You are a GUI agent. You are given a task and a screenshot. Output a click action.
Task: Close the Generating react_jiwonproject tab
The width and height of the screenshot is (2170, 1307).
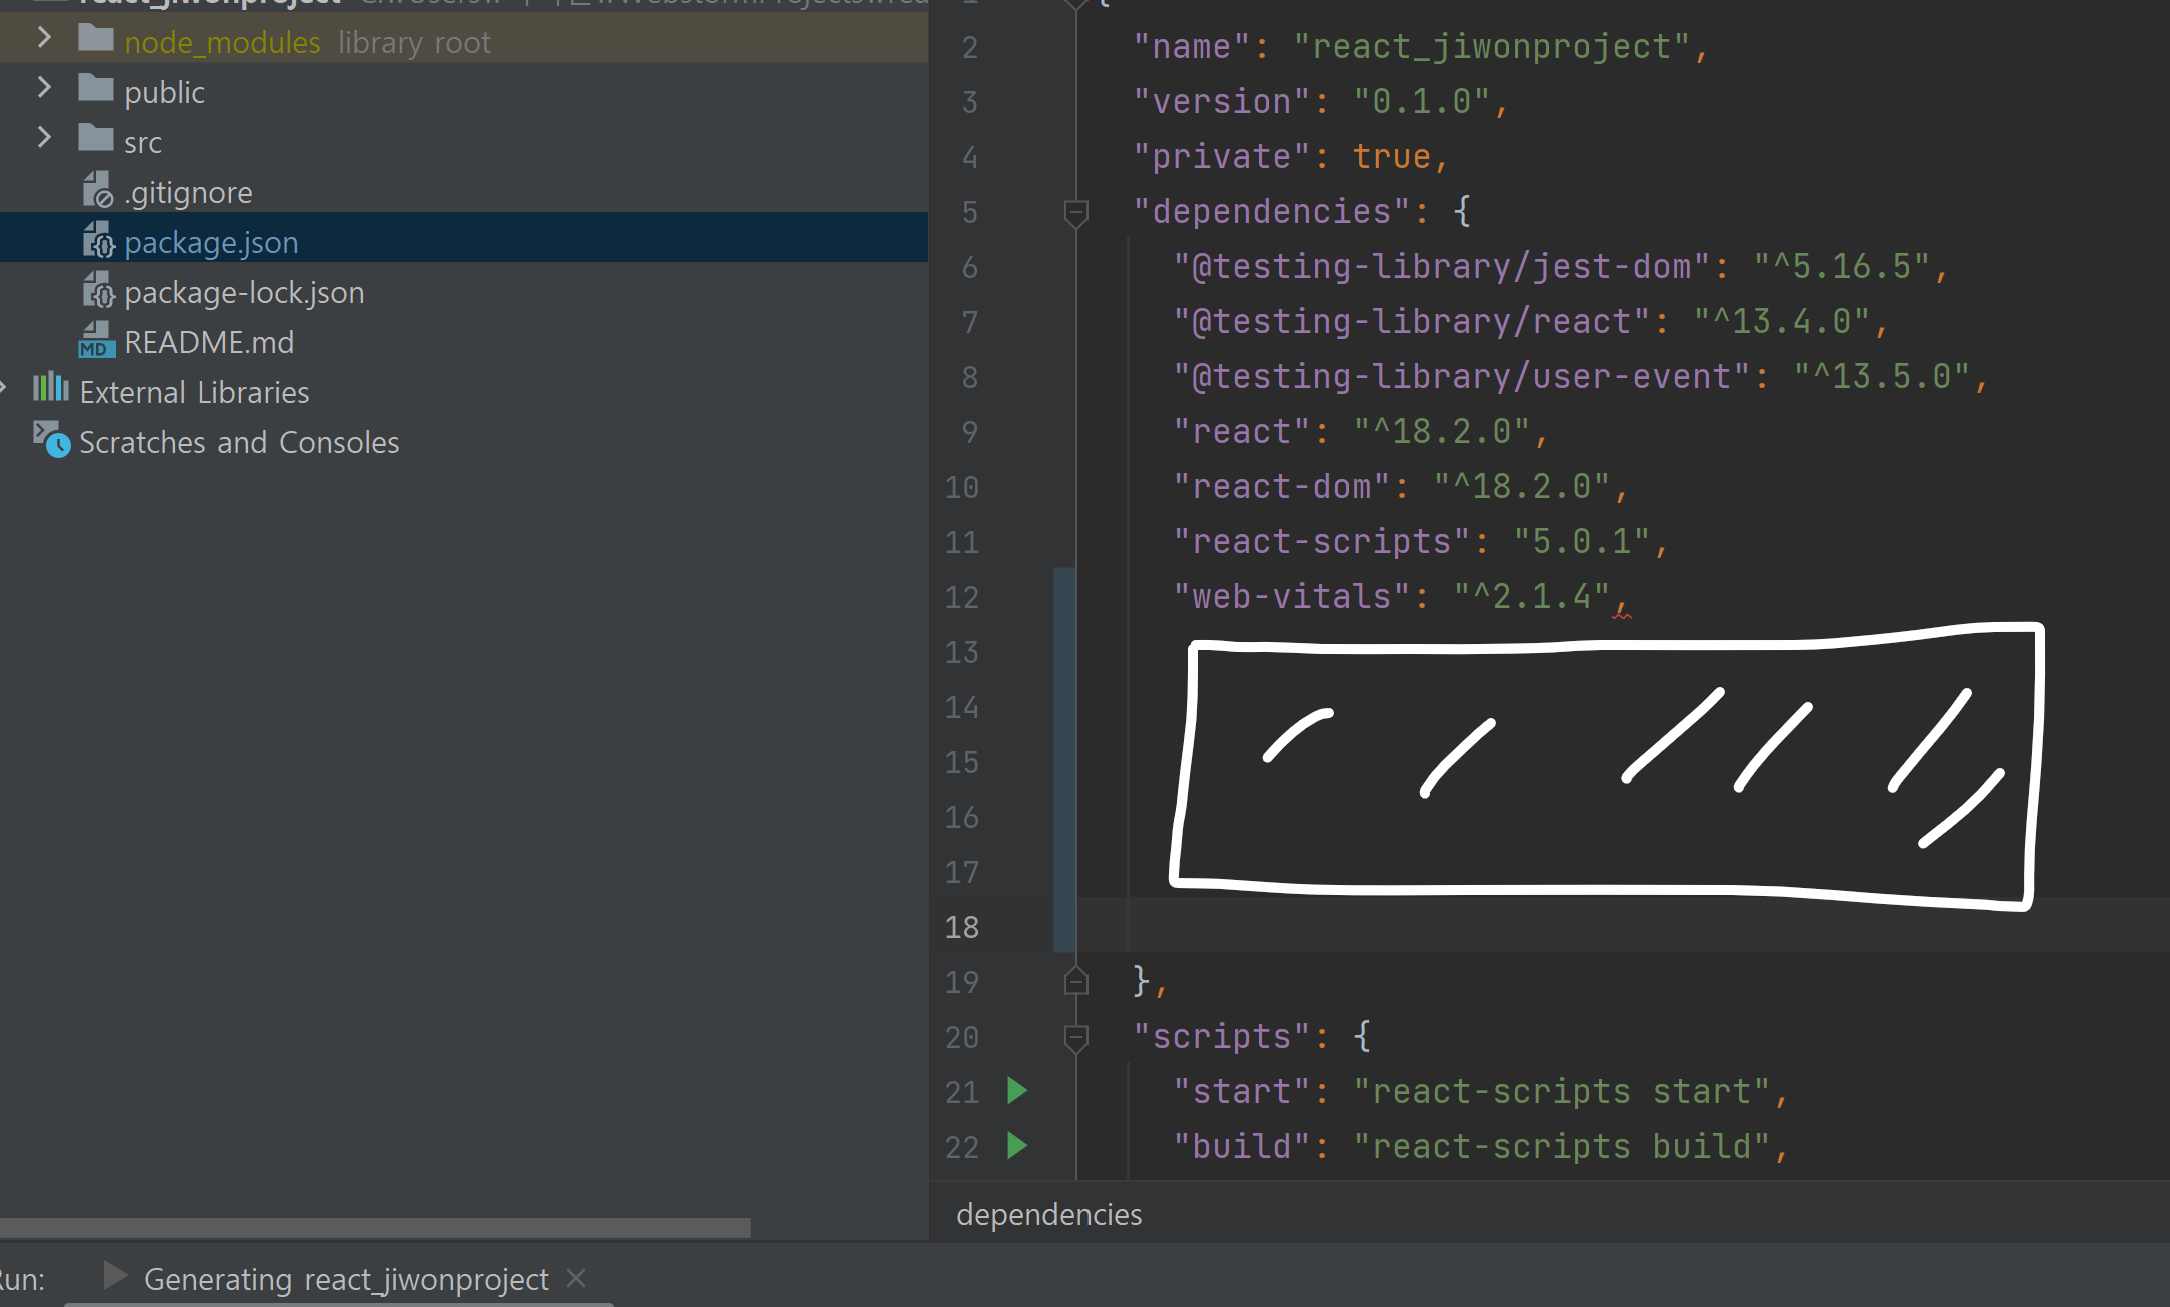[x=576, y=1278]
